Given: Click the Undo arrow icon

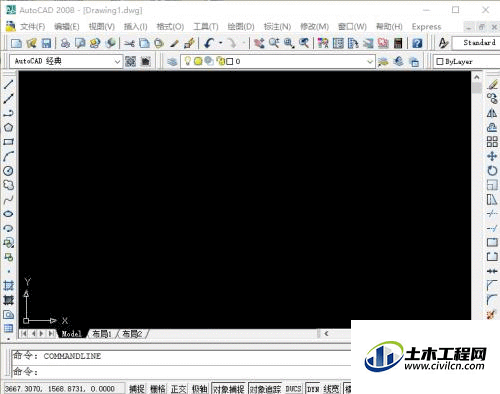Looking at the screenshot, I should pos(209,43).
